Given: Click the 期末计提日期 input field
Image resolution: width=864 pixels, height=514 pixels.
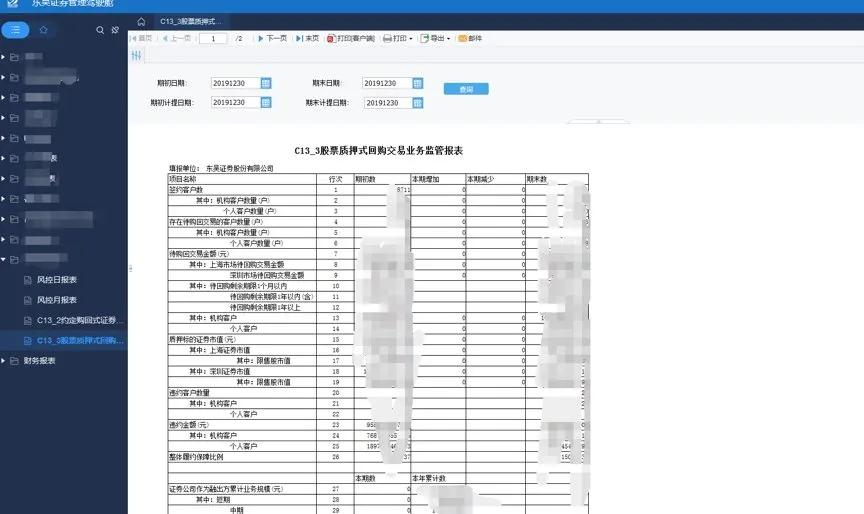Looking at the screenshot, I should point(387,103).
